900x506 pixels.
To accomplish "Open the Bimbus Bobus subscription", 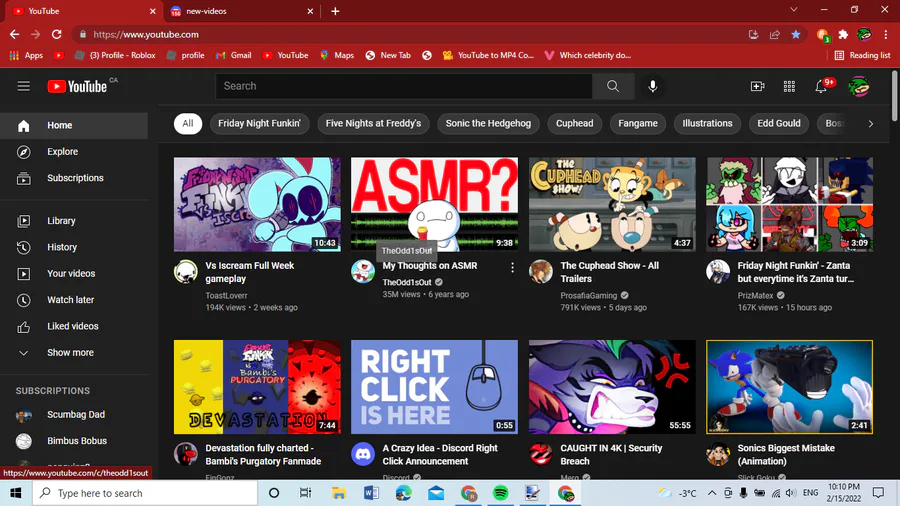I will coord(74,441).
